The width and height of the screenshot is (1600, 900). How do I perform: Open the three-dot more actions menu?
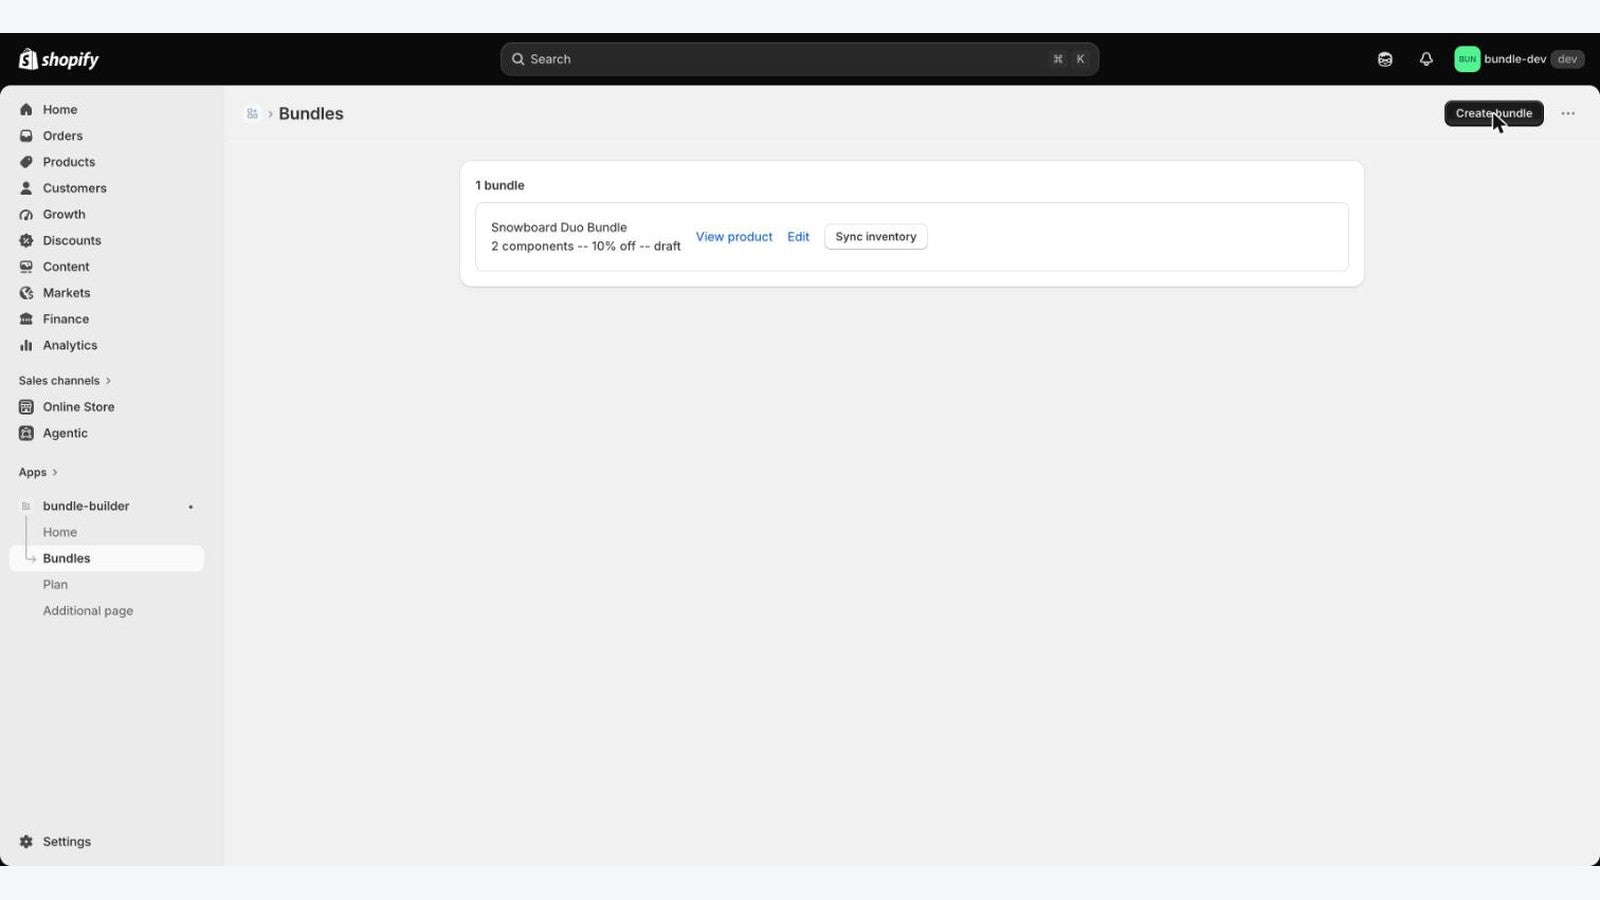coord(1568,113)
